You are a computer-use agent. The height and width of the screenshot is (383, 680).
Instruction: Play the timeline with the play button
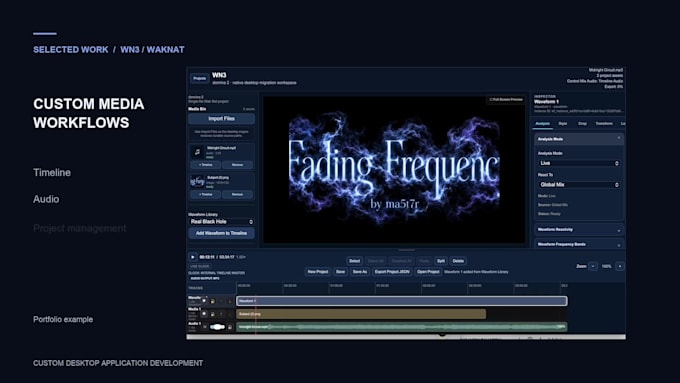coord(193,257)
